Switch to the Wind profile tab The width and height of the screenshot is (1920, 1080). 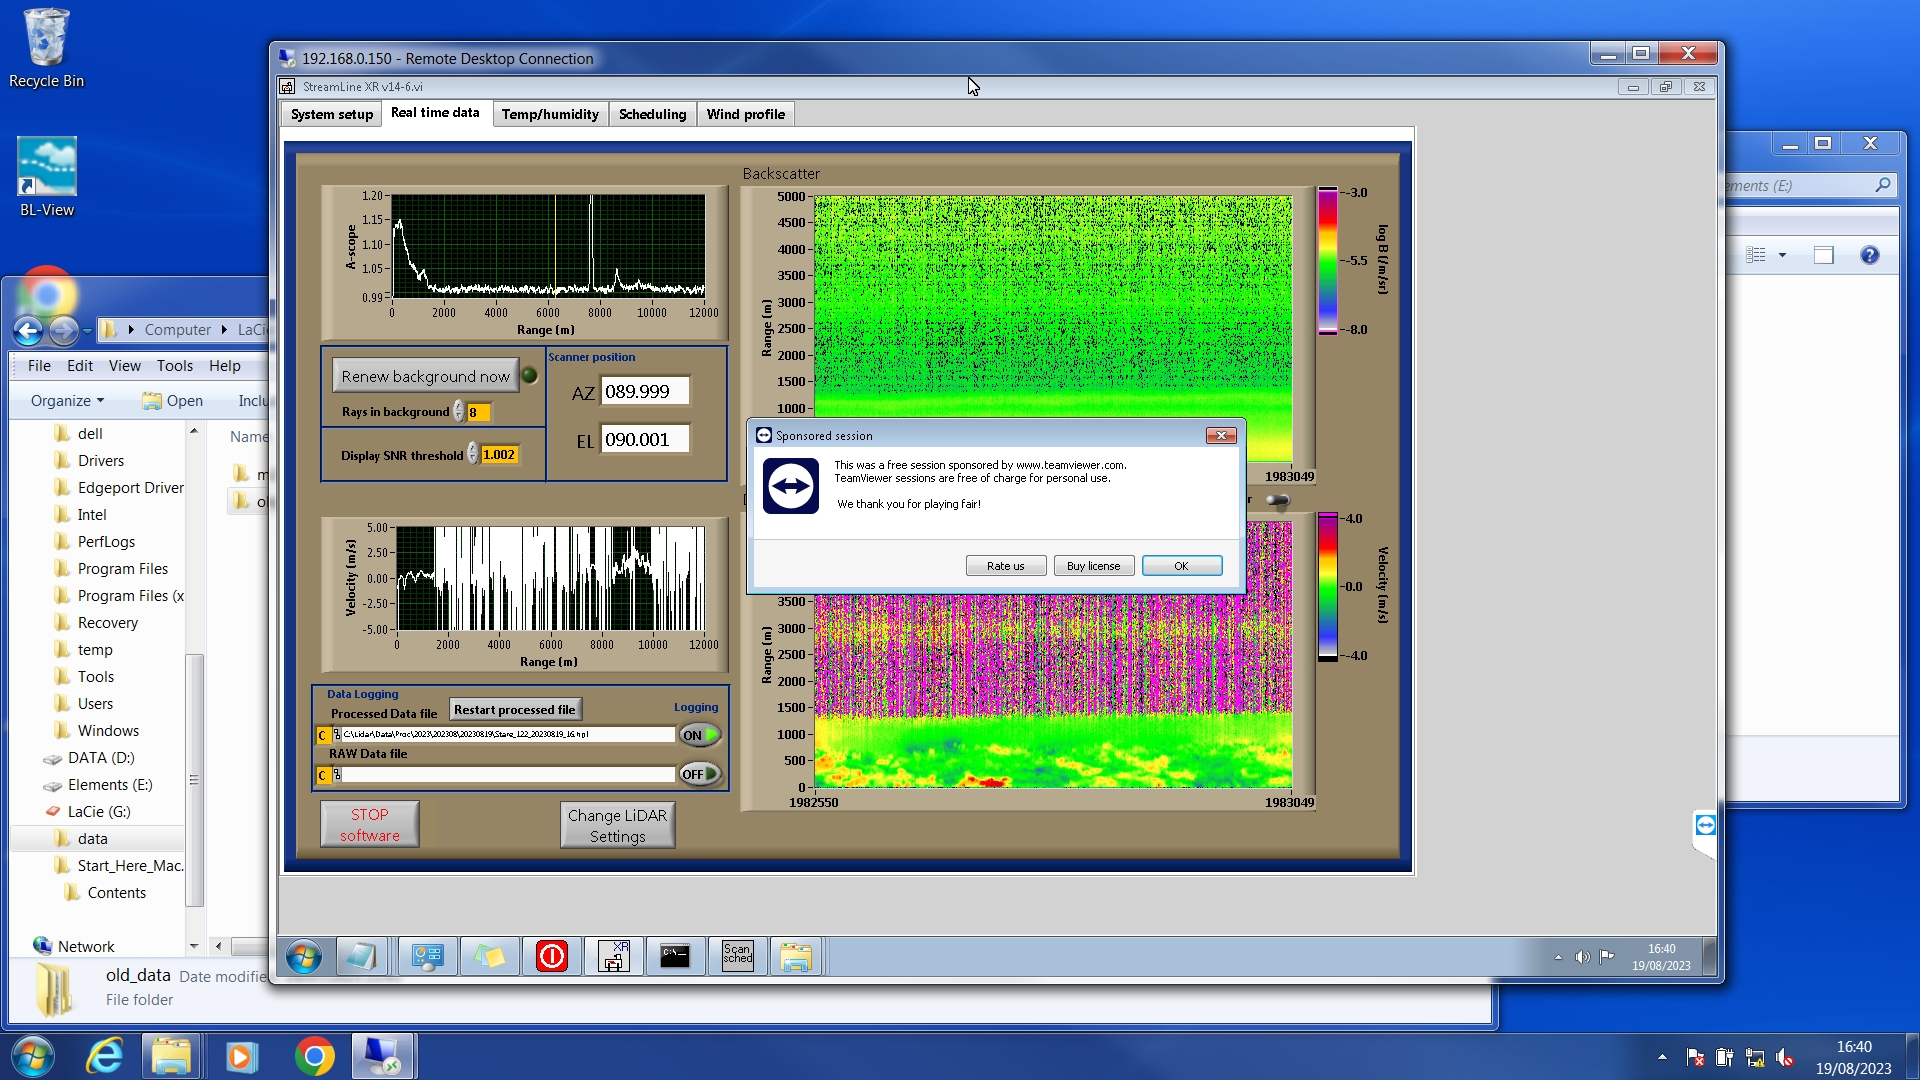click(745, 114)
